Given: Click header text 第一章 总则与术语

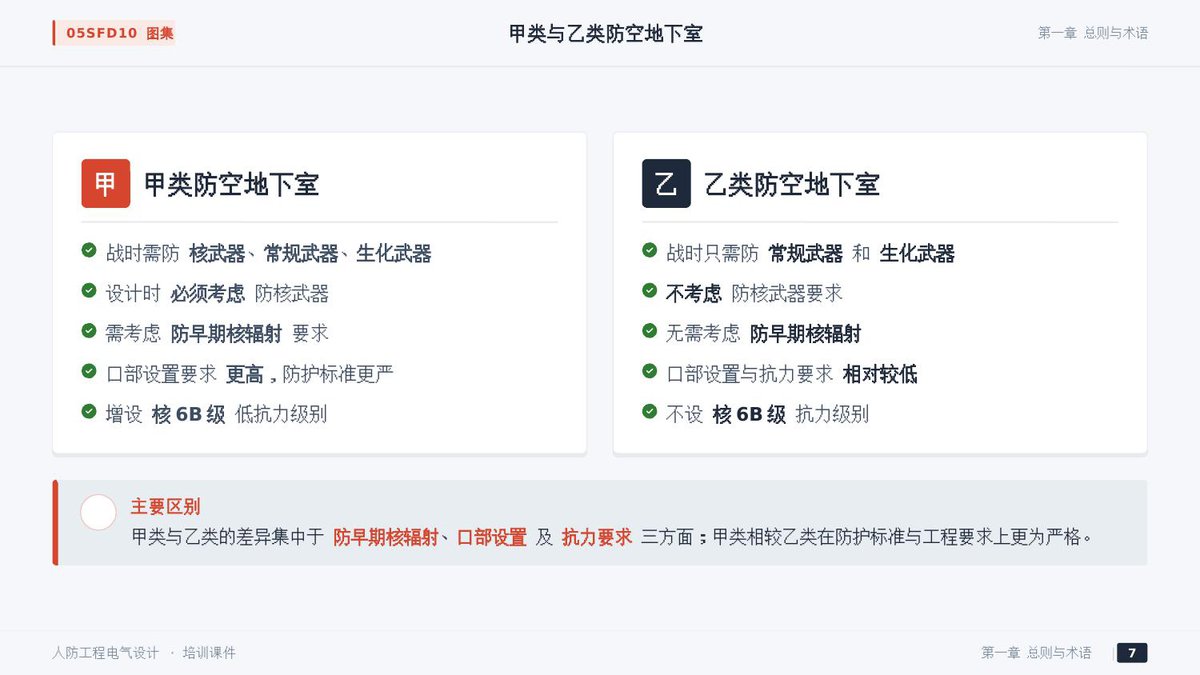Looking at the screenshot, I should [x=1093, y=33].
